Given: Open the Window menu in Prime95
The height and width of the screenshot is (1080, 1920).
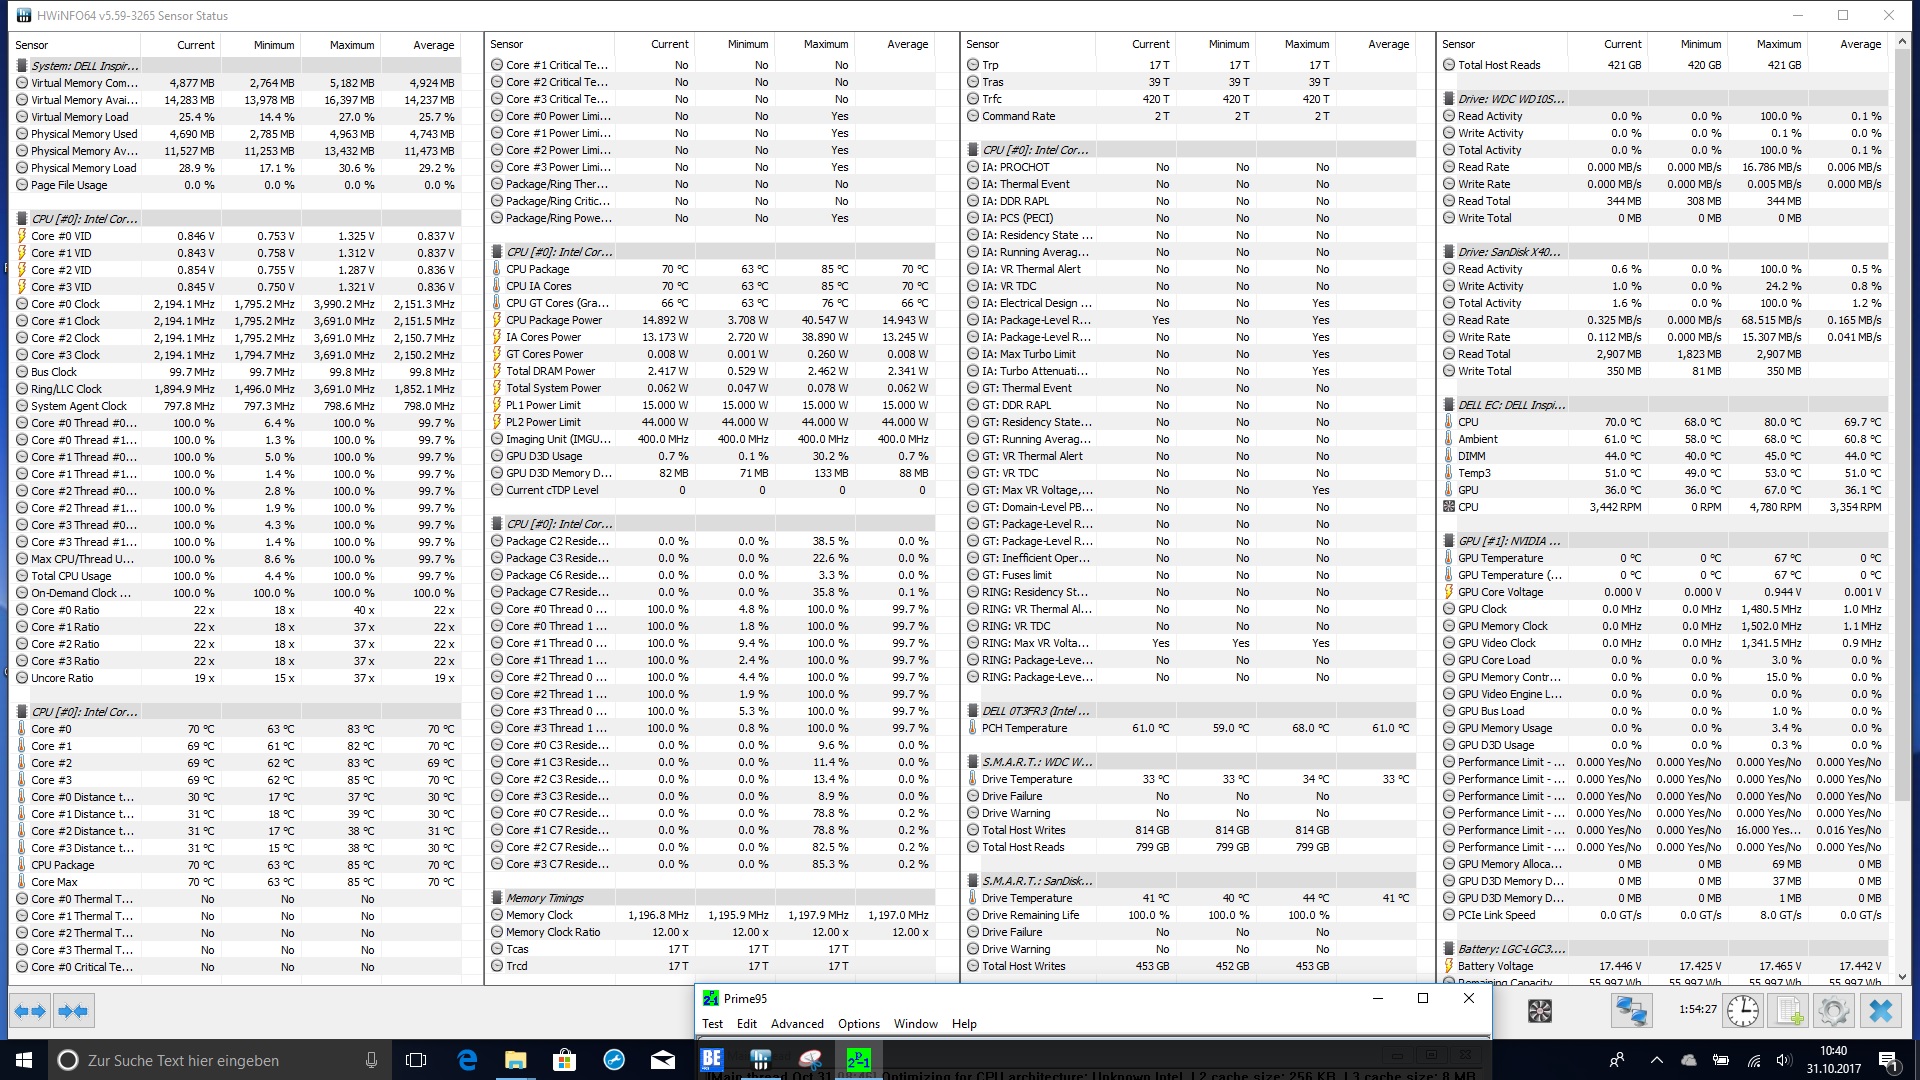Looking at the screenshot, I should click(916, 1024).
